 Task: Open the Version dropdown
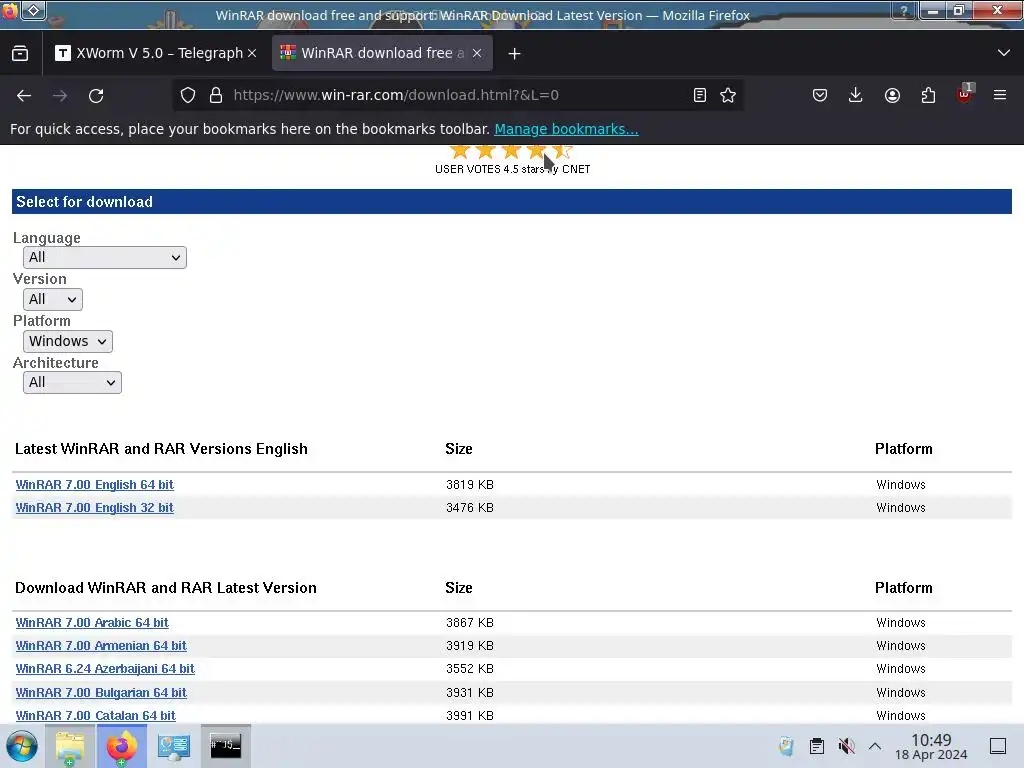pyautogui.click(x=53, y=299)
